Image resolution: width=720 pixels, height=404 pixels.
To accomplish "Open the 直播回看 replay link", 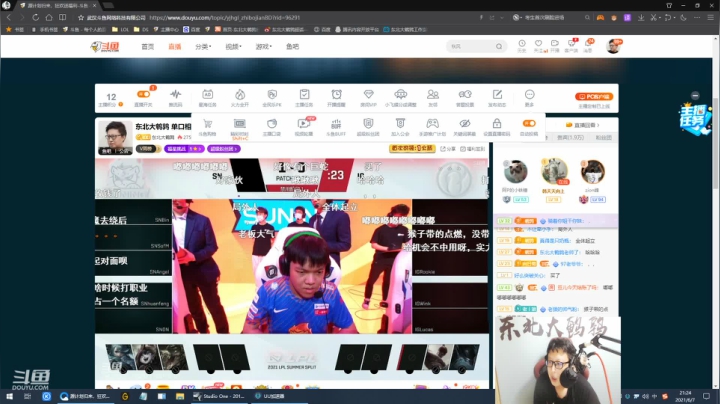I will pos(583,125).
